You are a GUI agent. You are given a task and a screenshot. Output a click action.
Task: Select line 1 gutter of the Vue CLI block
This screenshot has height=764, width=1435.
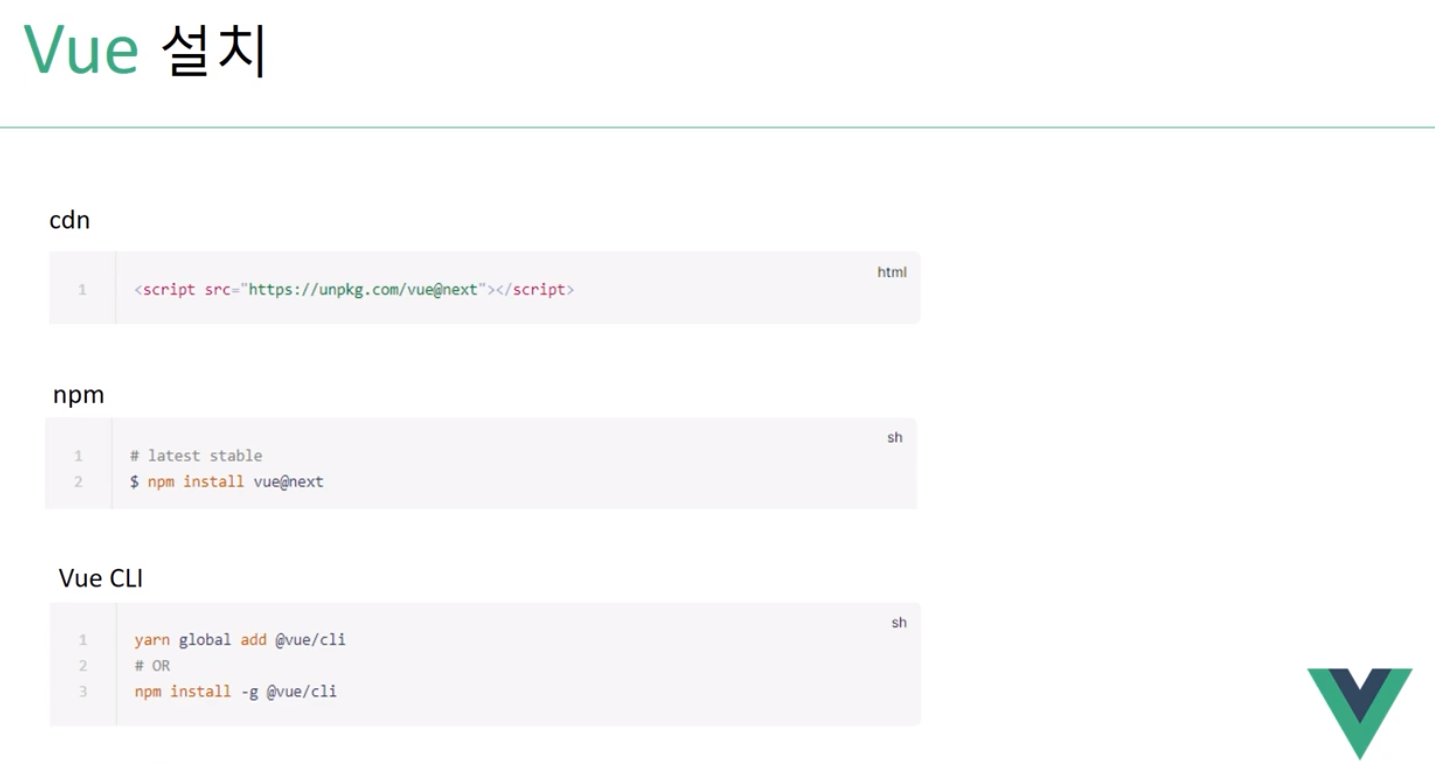click(x=81, y=640)
